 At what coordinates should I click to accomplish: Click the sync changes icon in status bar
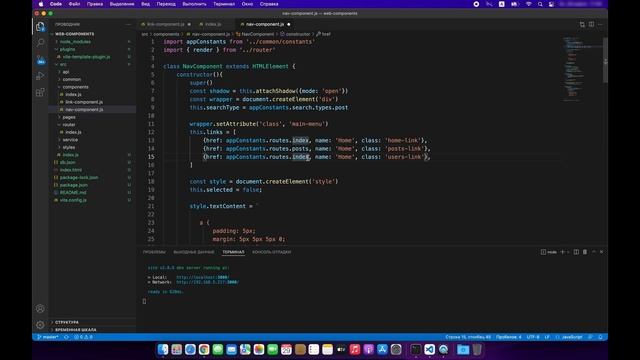coord(67,337)
